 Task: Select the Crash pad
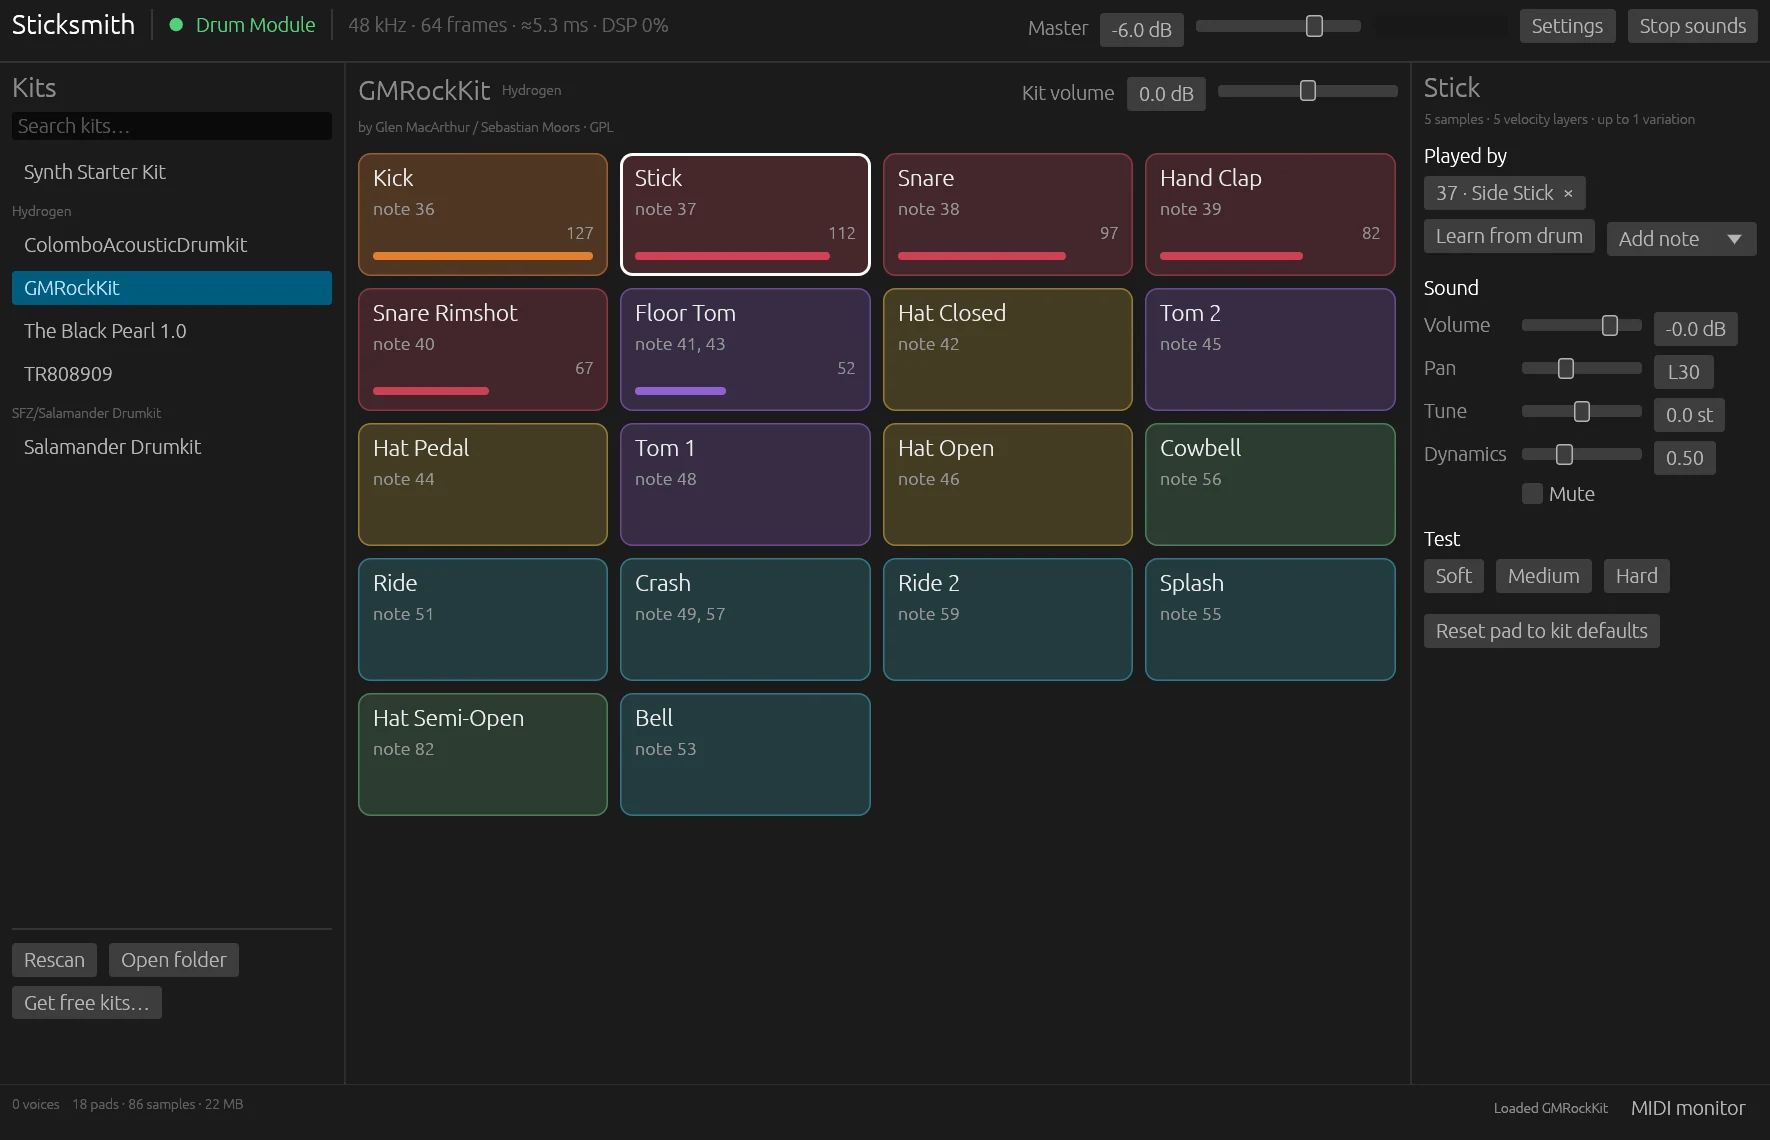[x=745, y=619]
